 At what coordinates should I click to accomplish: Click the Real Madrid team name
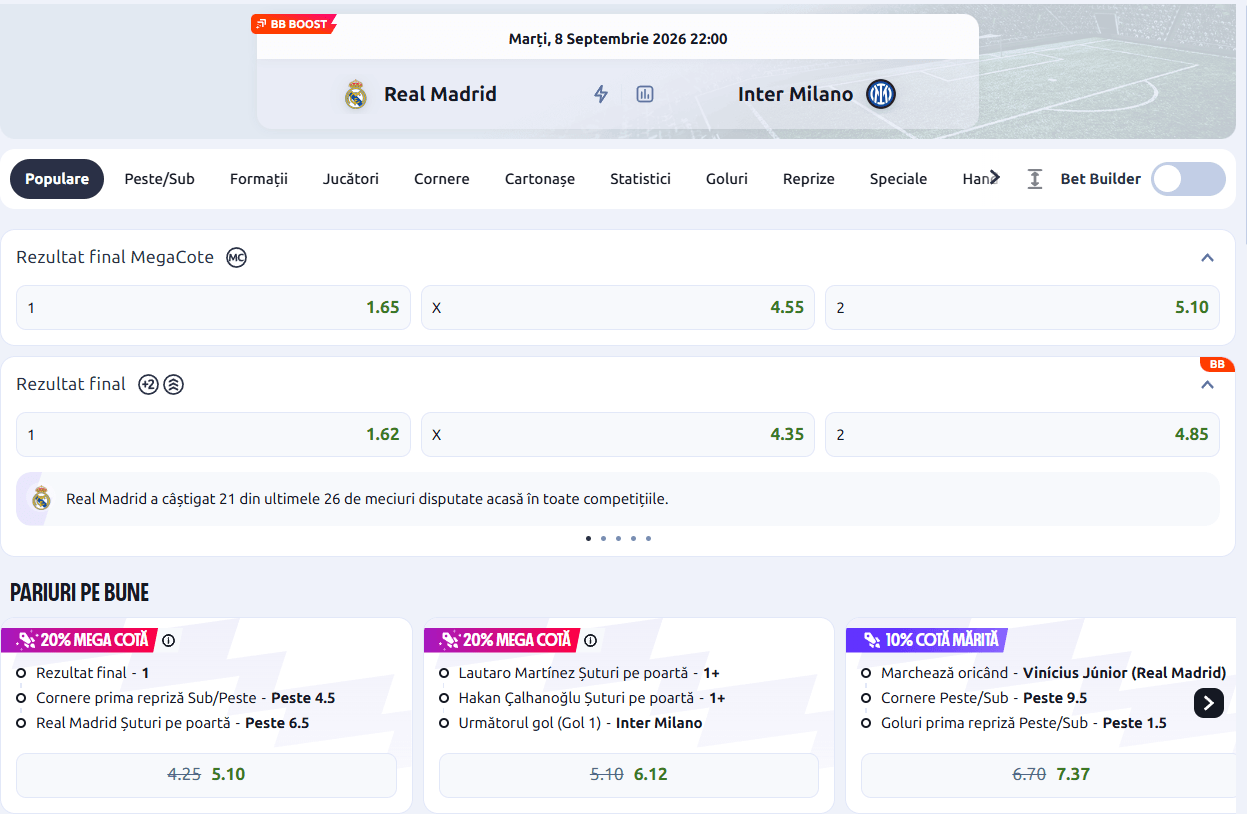pyautogui.click(x=440, y=94)
